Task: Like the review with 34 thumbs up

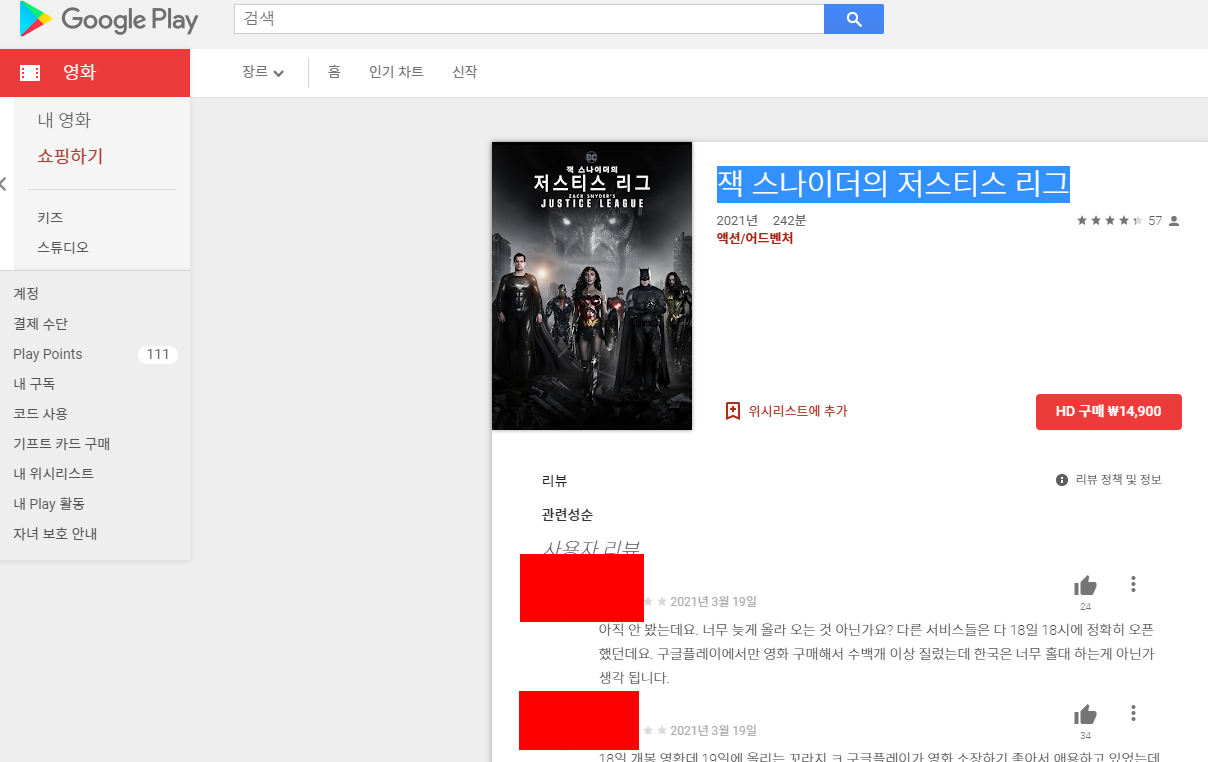Action: [1085, 715]
